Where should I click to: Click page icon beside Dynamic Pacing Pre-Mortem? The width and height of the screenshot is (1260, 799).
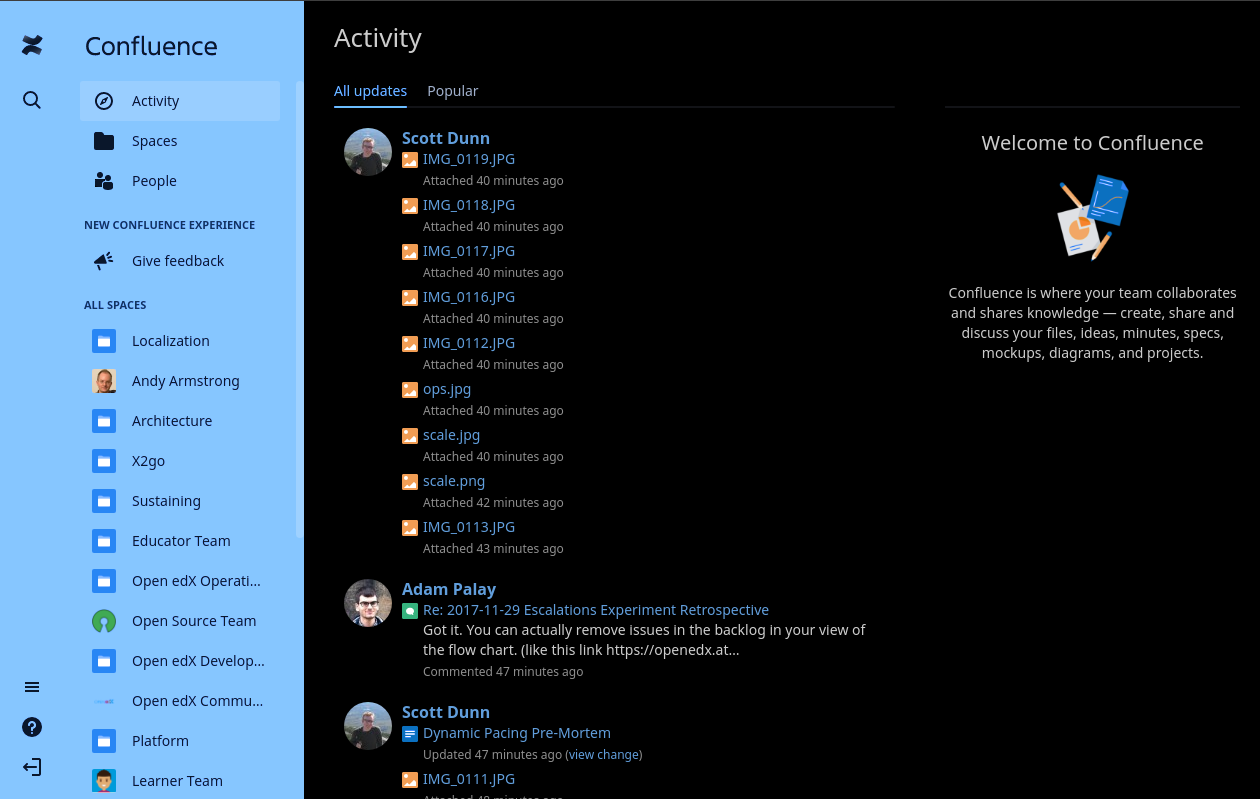(410, 733)
